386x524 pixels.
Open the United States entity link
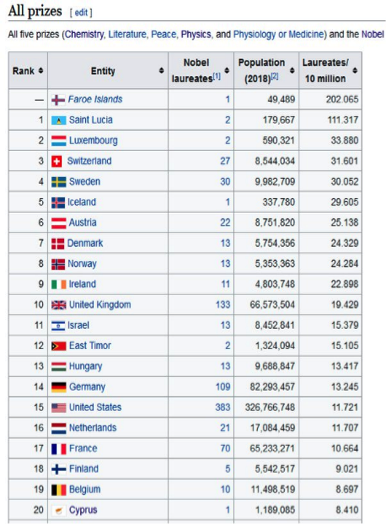[95, 407]
